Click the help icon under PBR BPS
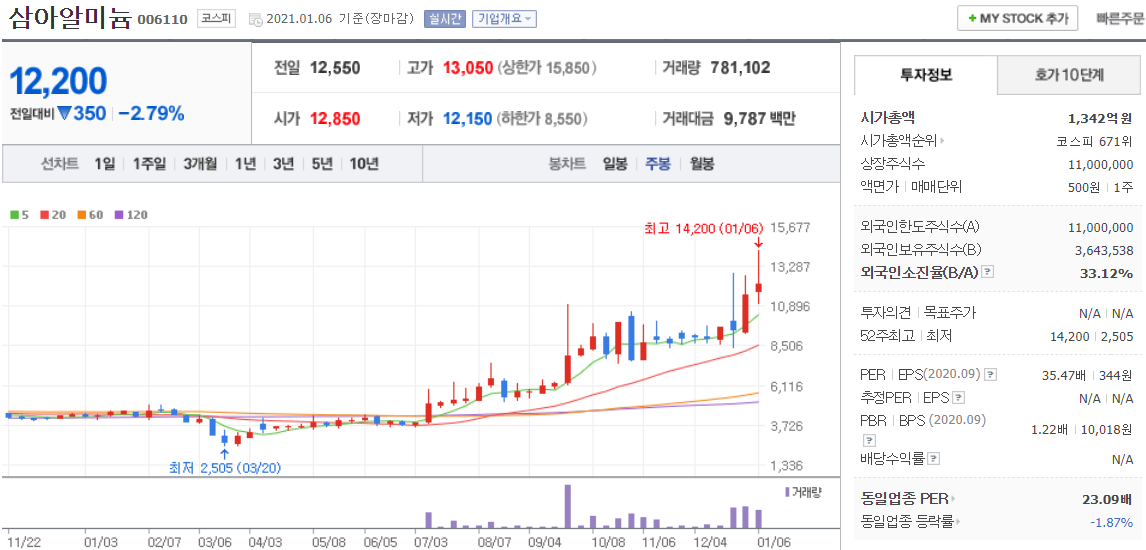The image size is (1146, 550). tap(869, 440)
